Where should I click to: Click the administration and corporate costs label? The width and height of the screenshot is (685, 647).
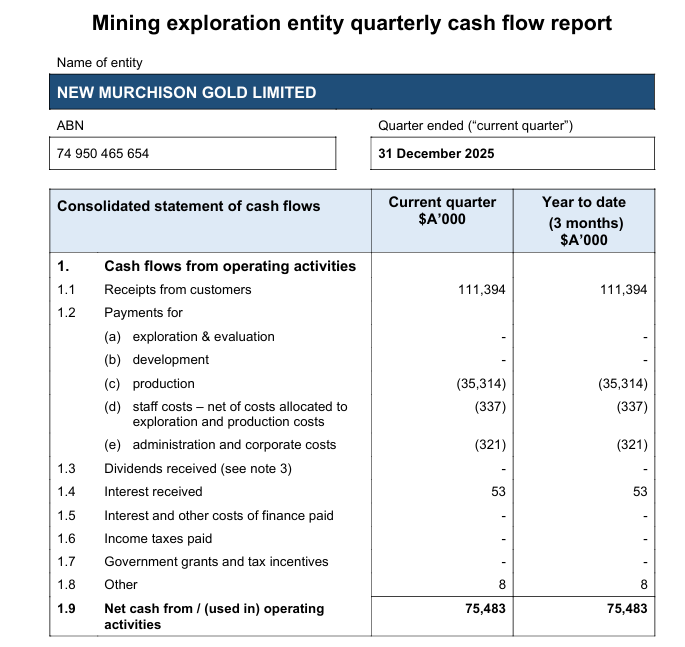pos(220,445)
